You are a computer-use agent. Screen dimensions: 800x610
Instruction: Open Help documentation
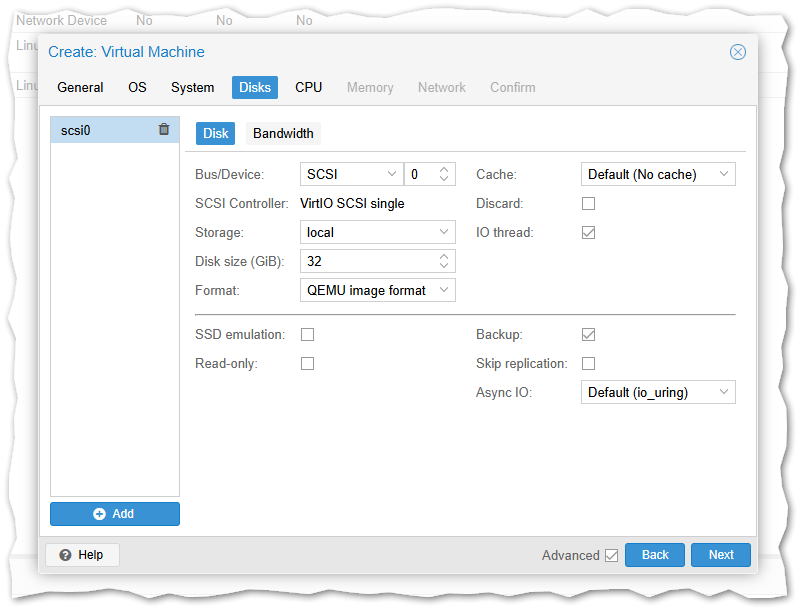(82, 555)
